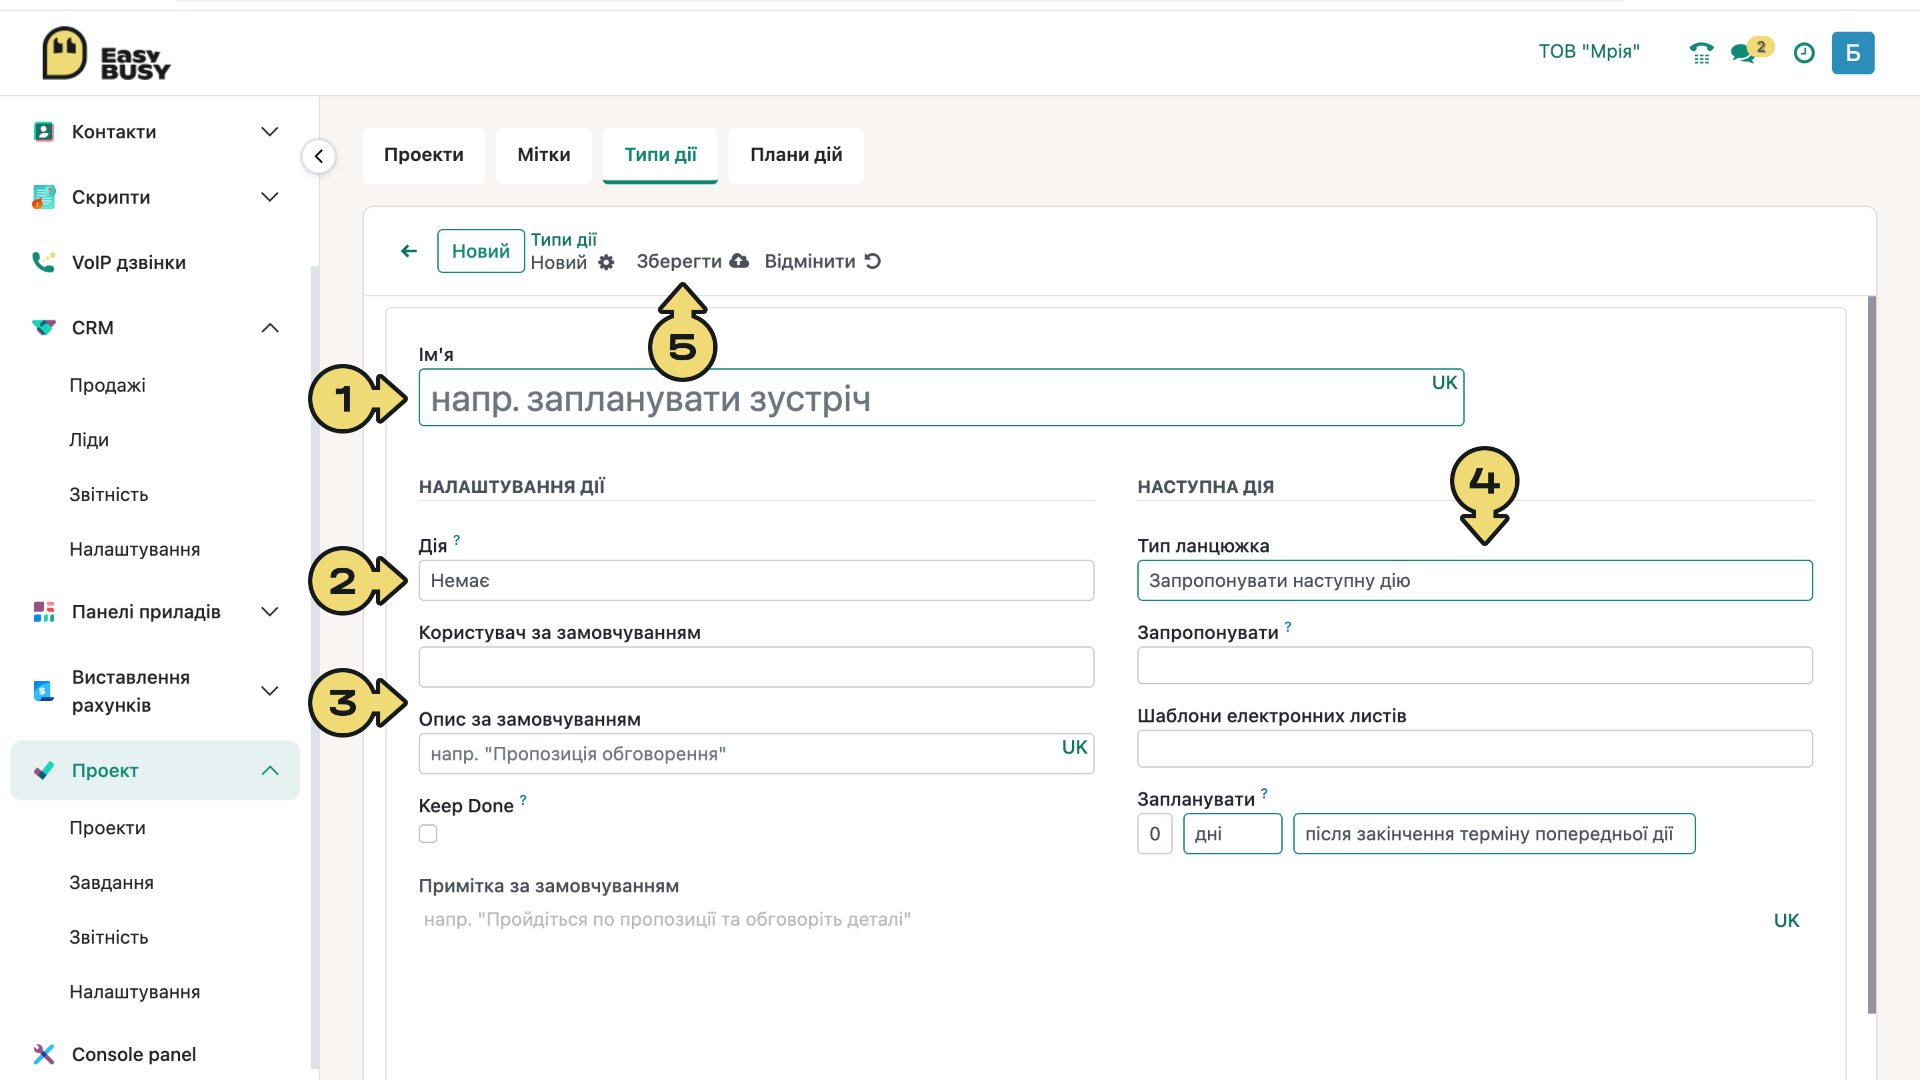Click UK tag in Опис за замовчуванням
The image size is (1920, 1080).
(1074, 748)
